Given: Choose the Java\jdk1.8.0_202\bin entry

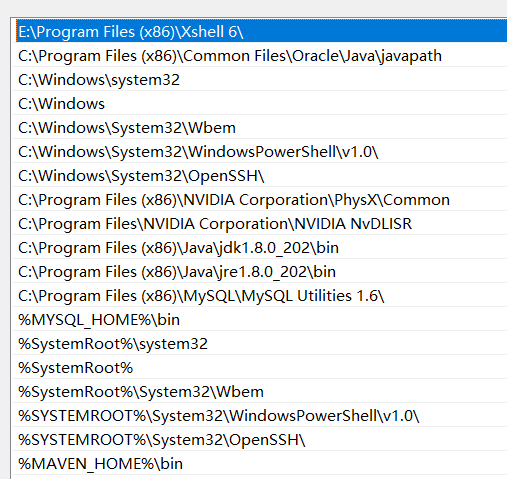Looking at the screenshot, I should (x=260, y=248).
